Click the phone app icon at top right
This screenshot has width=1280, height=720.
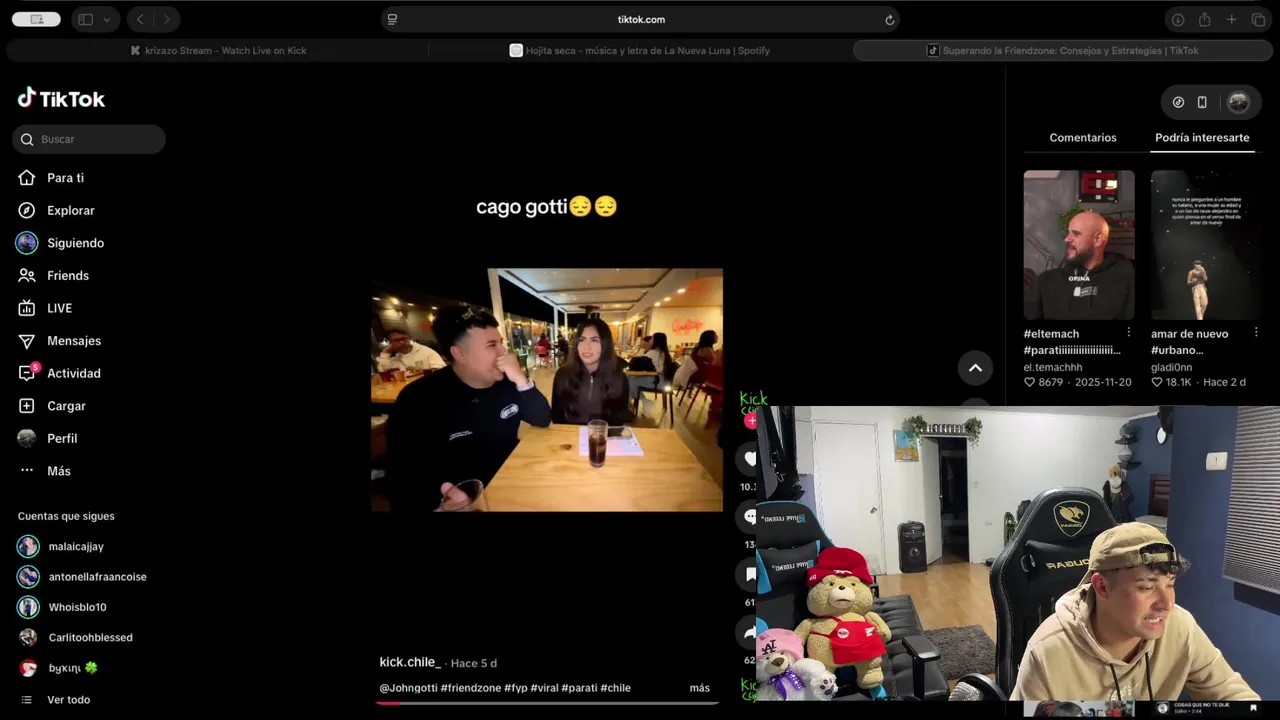[x=1202, y=102]
